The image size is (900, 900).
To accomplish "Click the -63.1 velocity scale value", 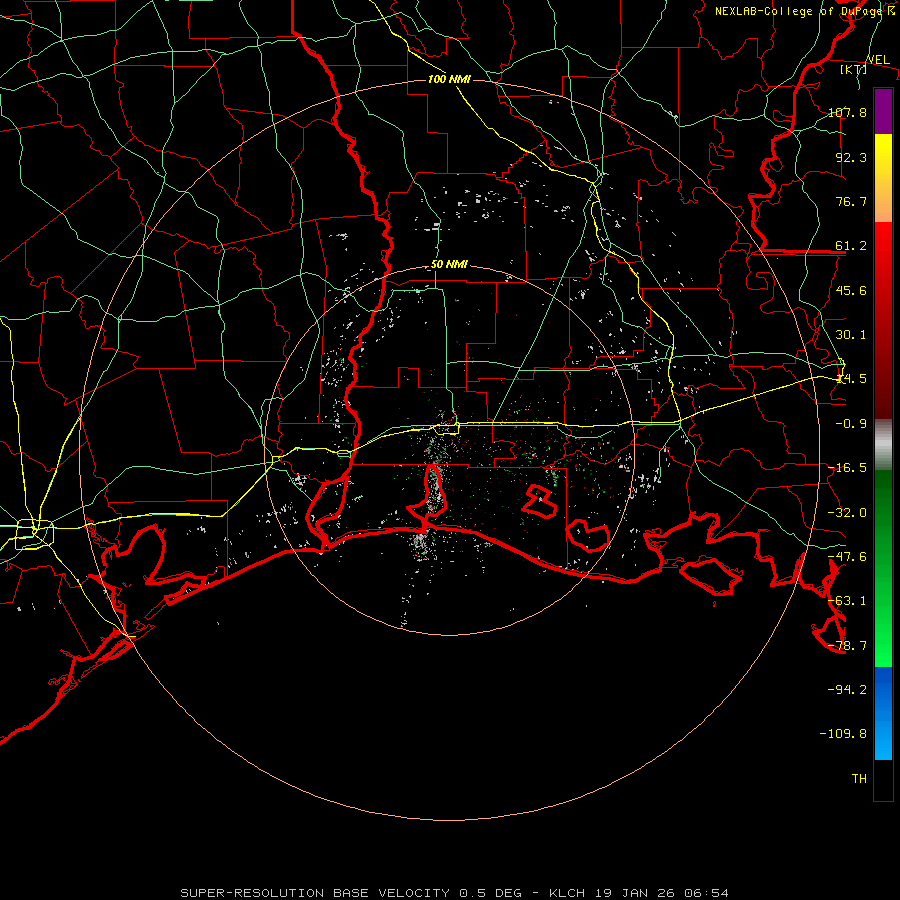I will pyautogui.click(x=847, y=601).
